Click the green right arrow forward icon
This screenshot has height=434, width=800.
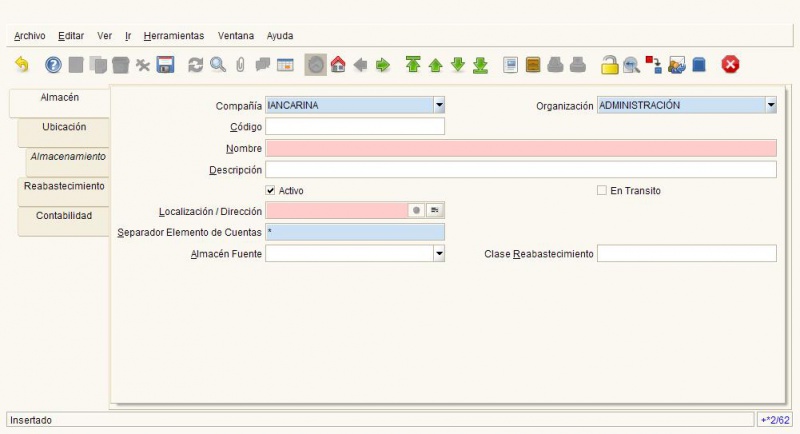click(382, 65)
